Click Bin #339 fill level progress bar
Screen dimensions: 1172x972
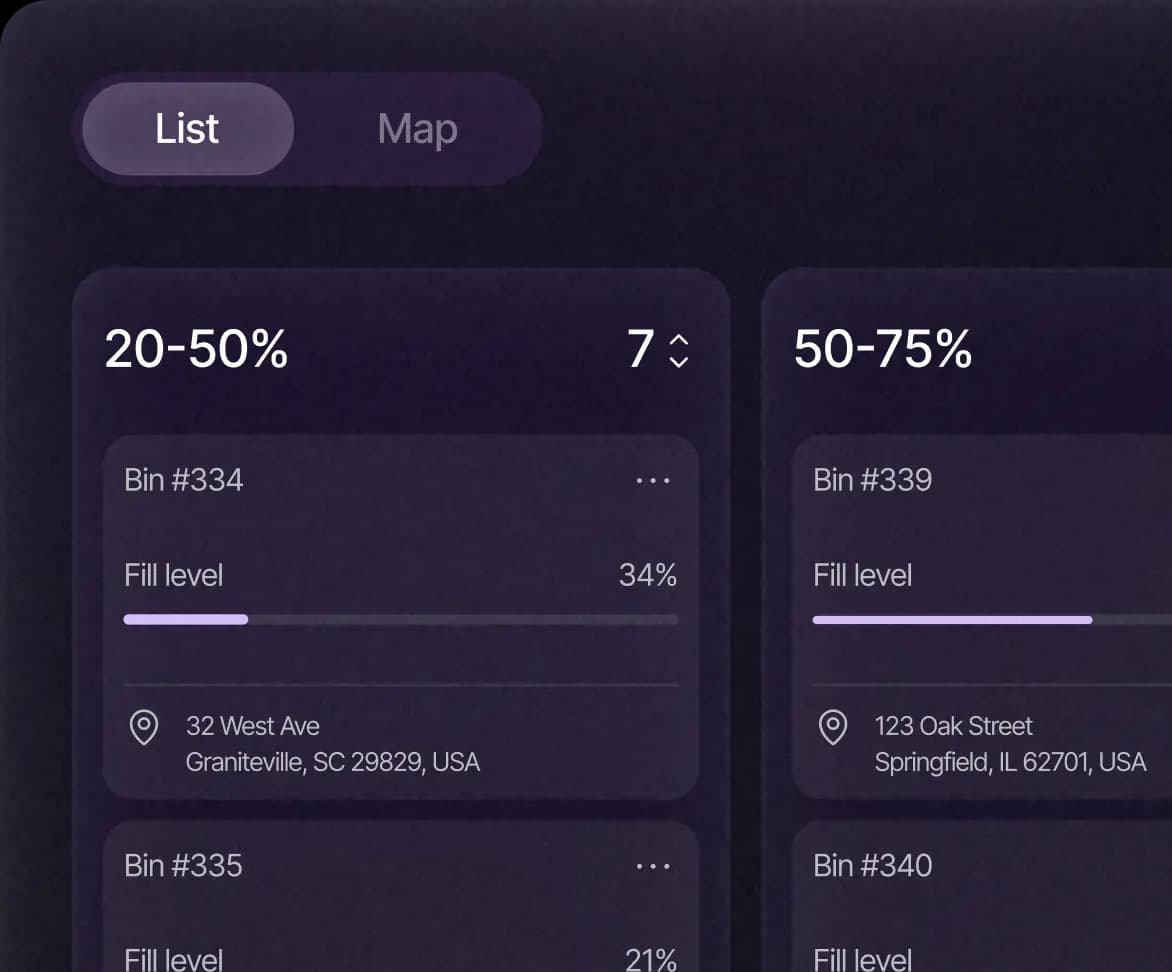[x=990, y=620]
